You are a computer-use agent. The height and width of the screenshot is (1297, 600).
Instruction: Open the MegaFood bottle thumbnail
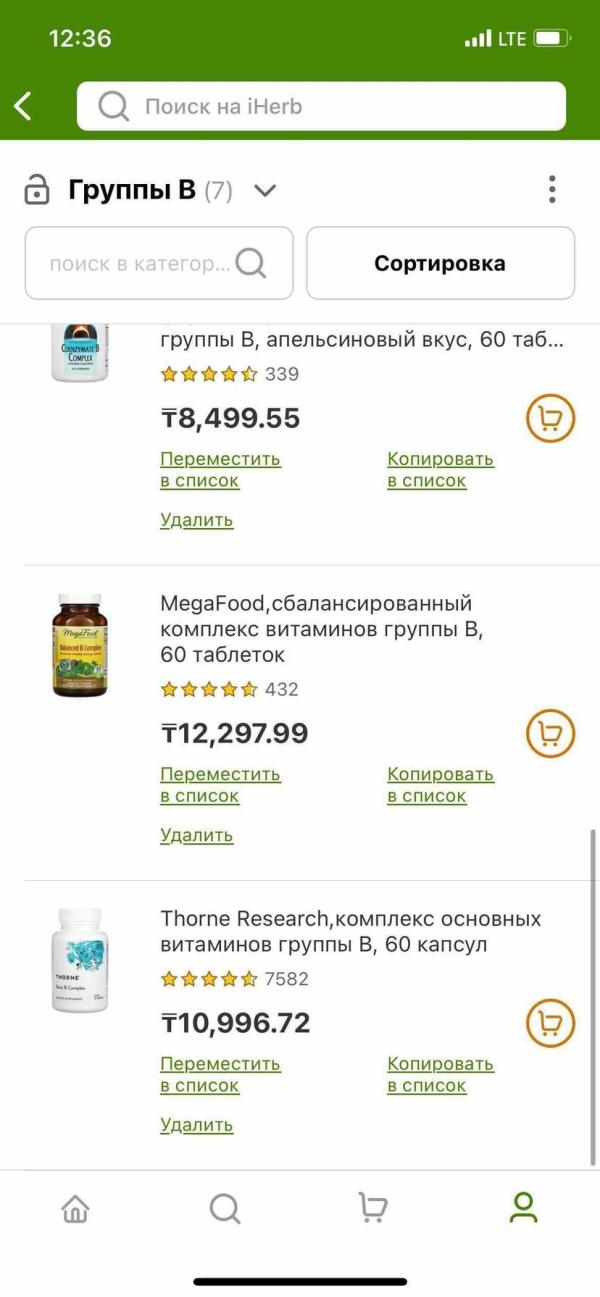point(80,645)
